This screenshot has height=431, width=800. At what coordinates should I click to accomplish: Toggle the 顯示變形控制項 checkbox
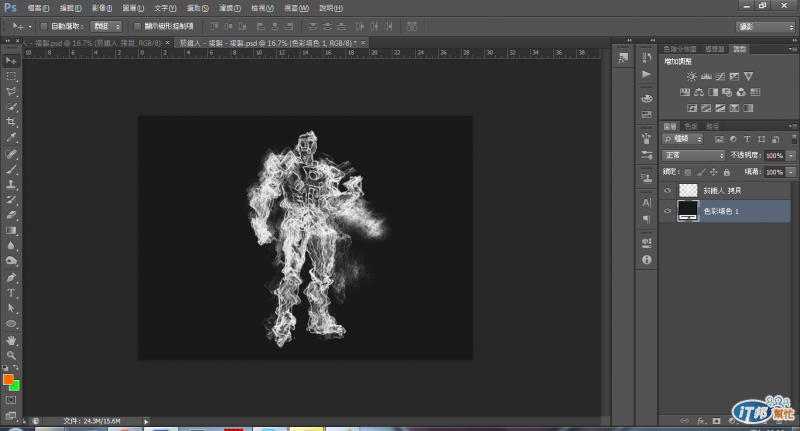coord(137,25)
